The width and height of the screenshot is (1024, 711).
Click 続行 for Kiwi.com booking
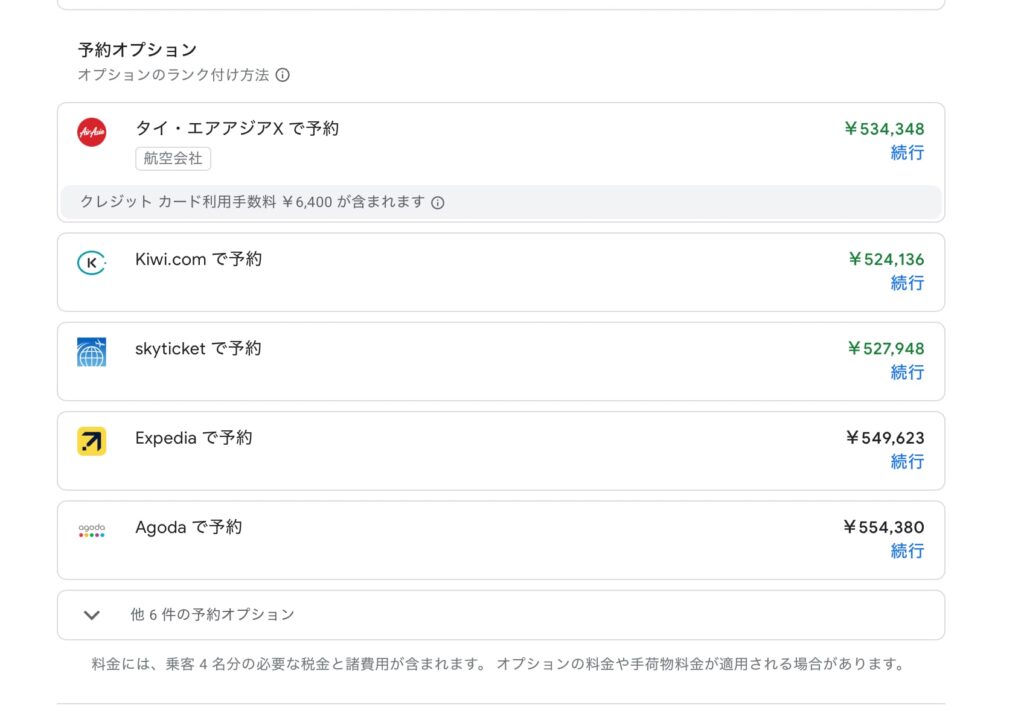(x=907, y=283)
